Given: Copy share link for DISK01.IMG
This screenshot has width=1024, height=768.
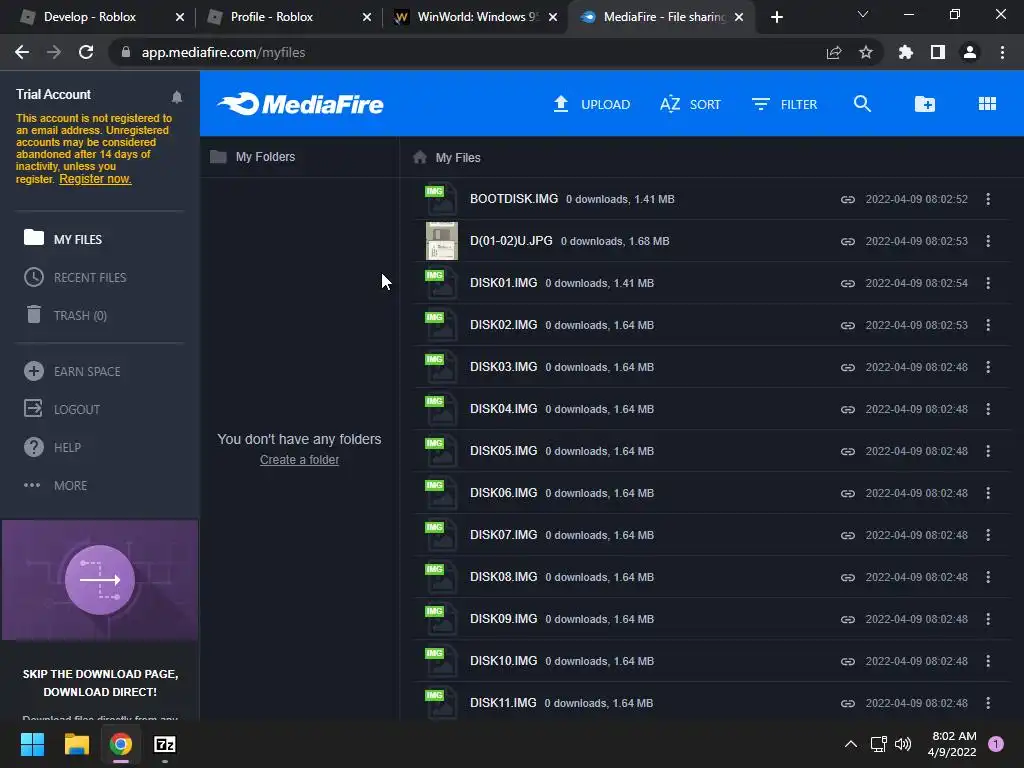Looking at the screenshot, I should (x=848, y=283).
